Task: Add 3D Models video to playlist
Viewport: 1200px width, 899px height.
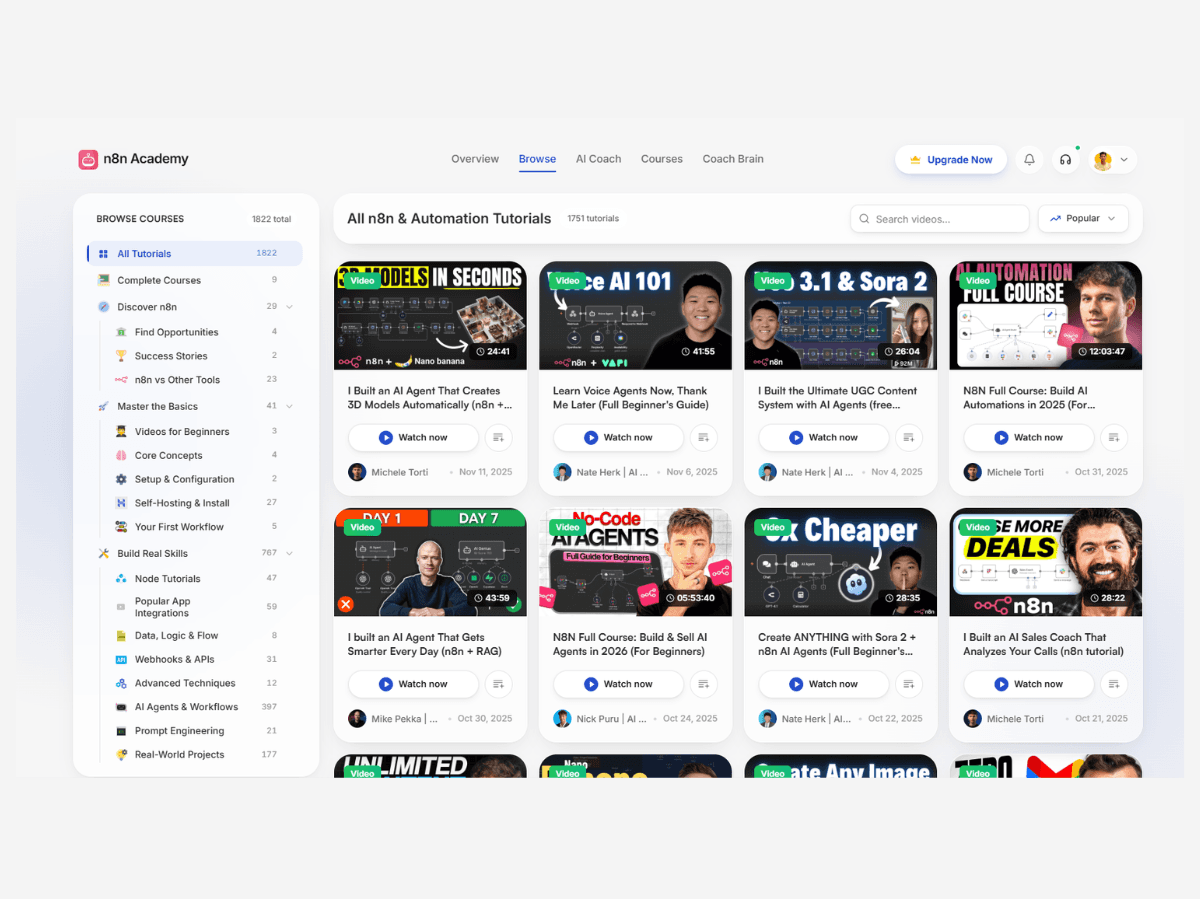Action: [499, 437]
